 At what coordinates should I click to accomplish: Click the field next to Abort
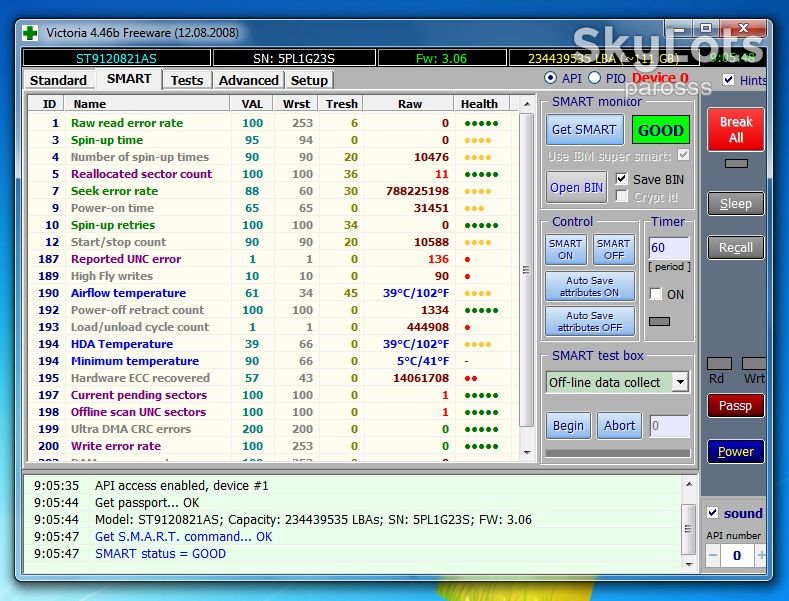click(669, 426)
